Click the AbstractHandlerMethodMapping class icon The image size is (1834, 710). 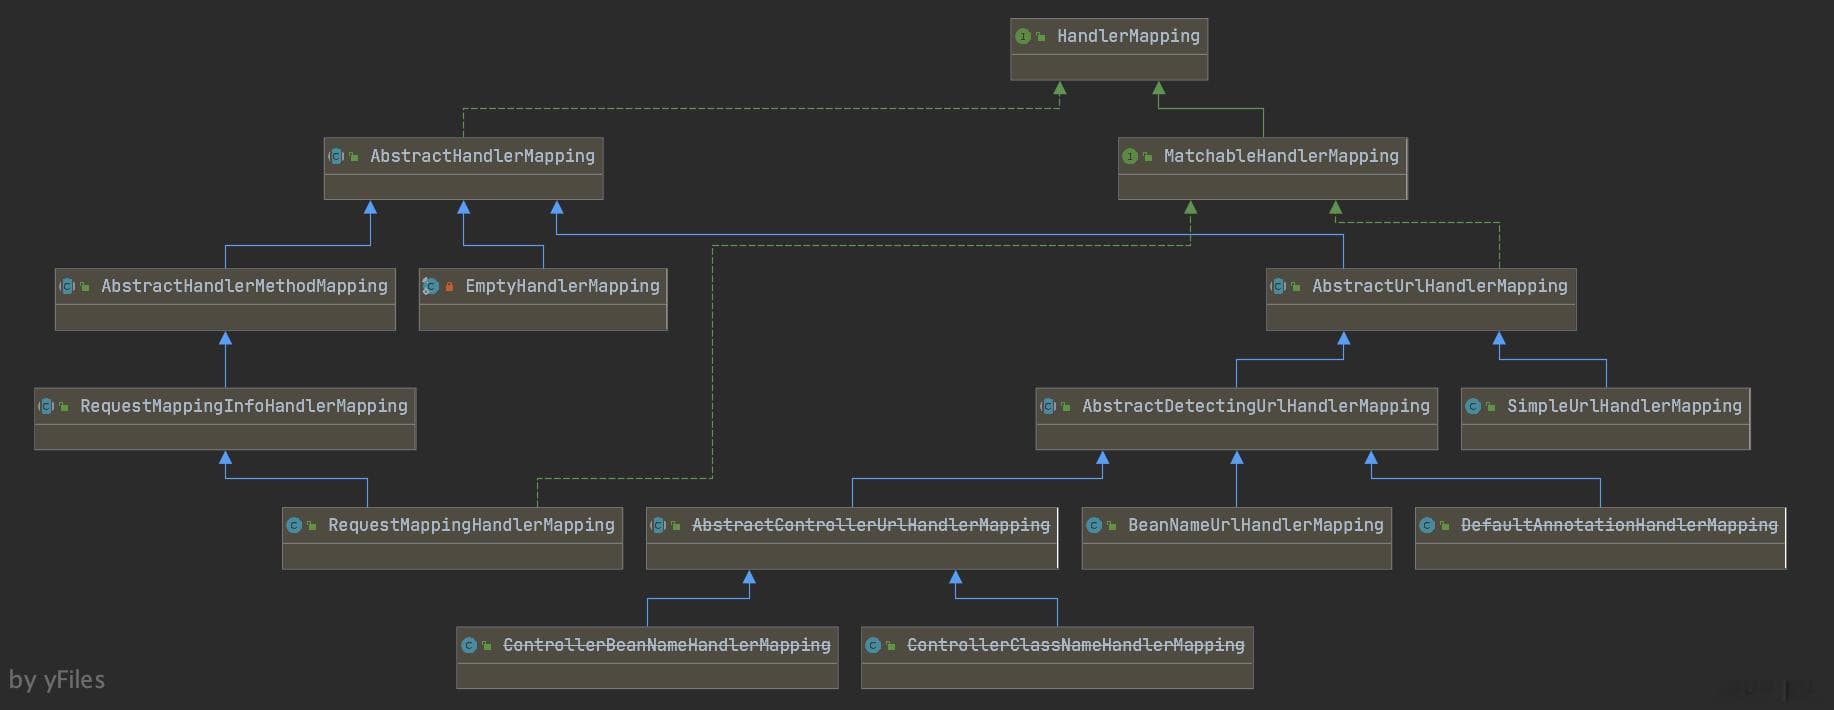(68, 286)
